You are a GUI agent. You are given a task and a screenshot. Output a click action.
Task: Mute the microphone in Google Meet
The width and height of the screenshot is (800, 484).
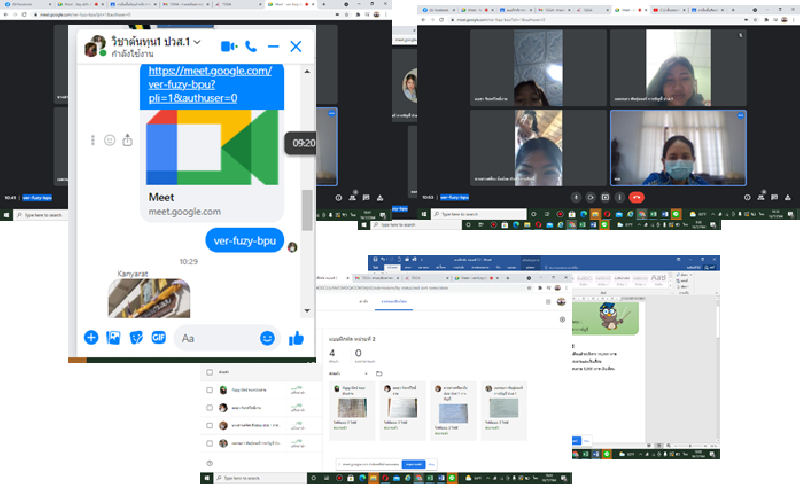point(577,197)
